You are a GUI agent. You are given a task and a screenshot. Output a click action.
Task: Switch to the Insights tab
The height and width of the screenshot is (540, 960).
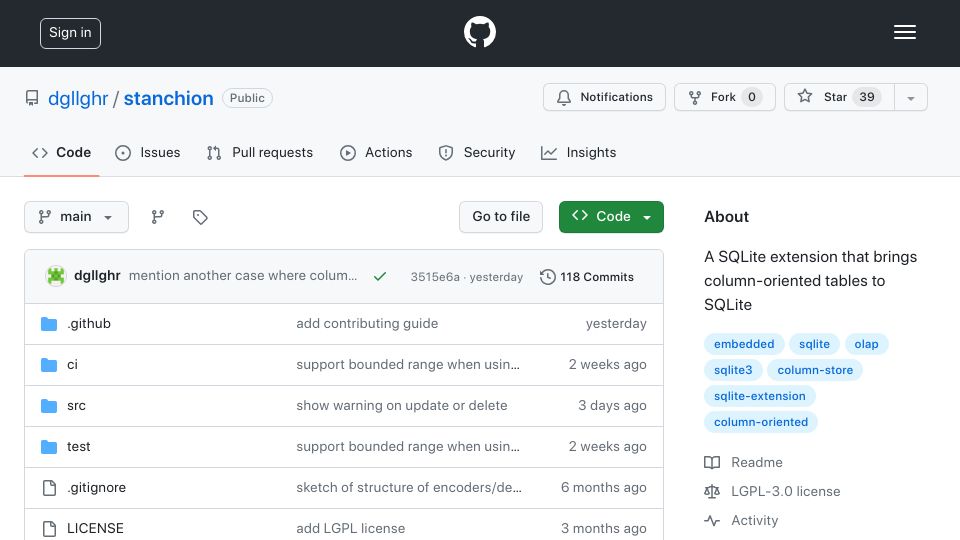coord(578,152)
